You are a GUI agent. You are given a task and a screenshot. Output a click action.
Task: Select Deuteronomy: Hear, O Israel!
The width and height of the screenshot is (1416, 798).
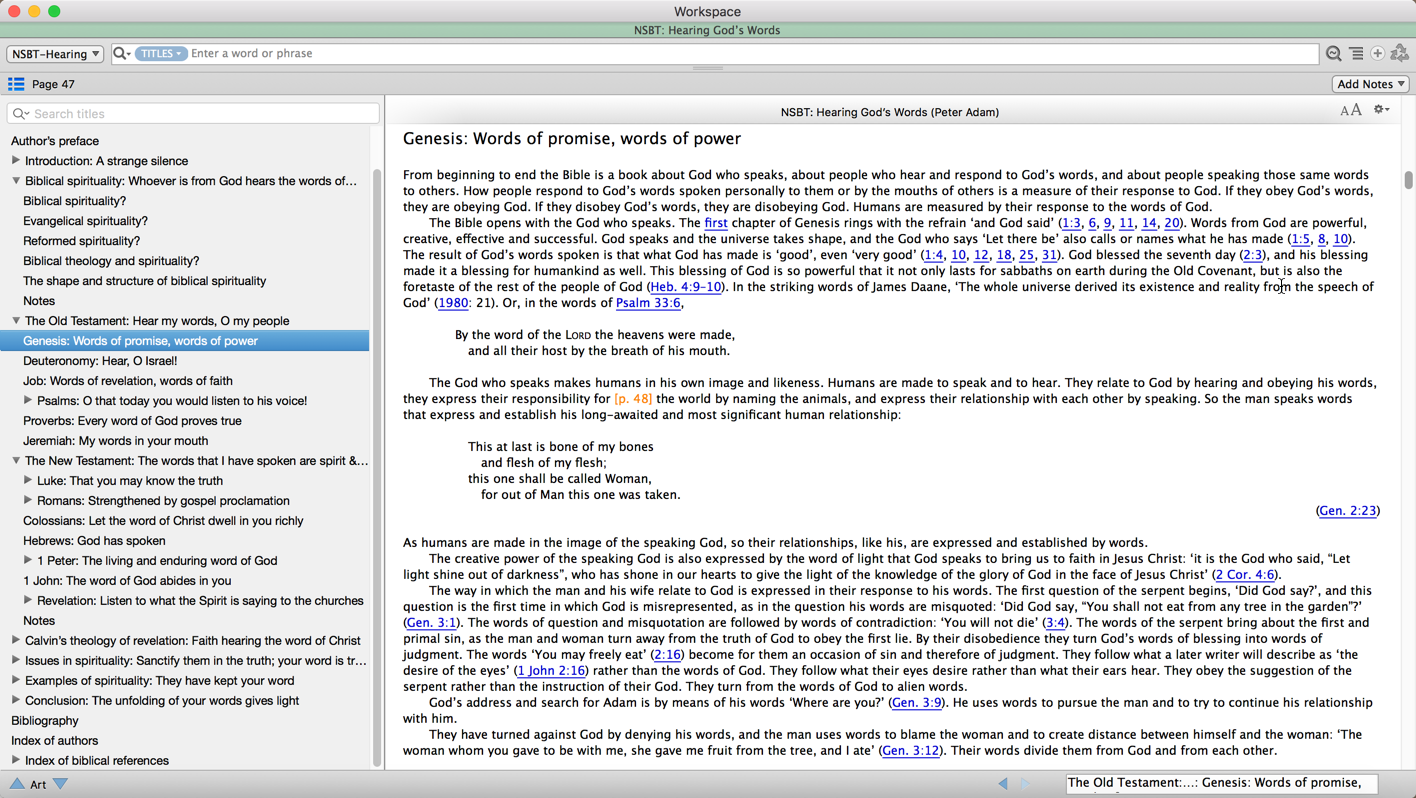[x=100, y=361]
